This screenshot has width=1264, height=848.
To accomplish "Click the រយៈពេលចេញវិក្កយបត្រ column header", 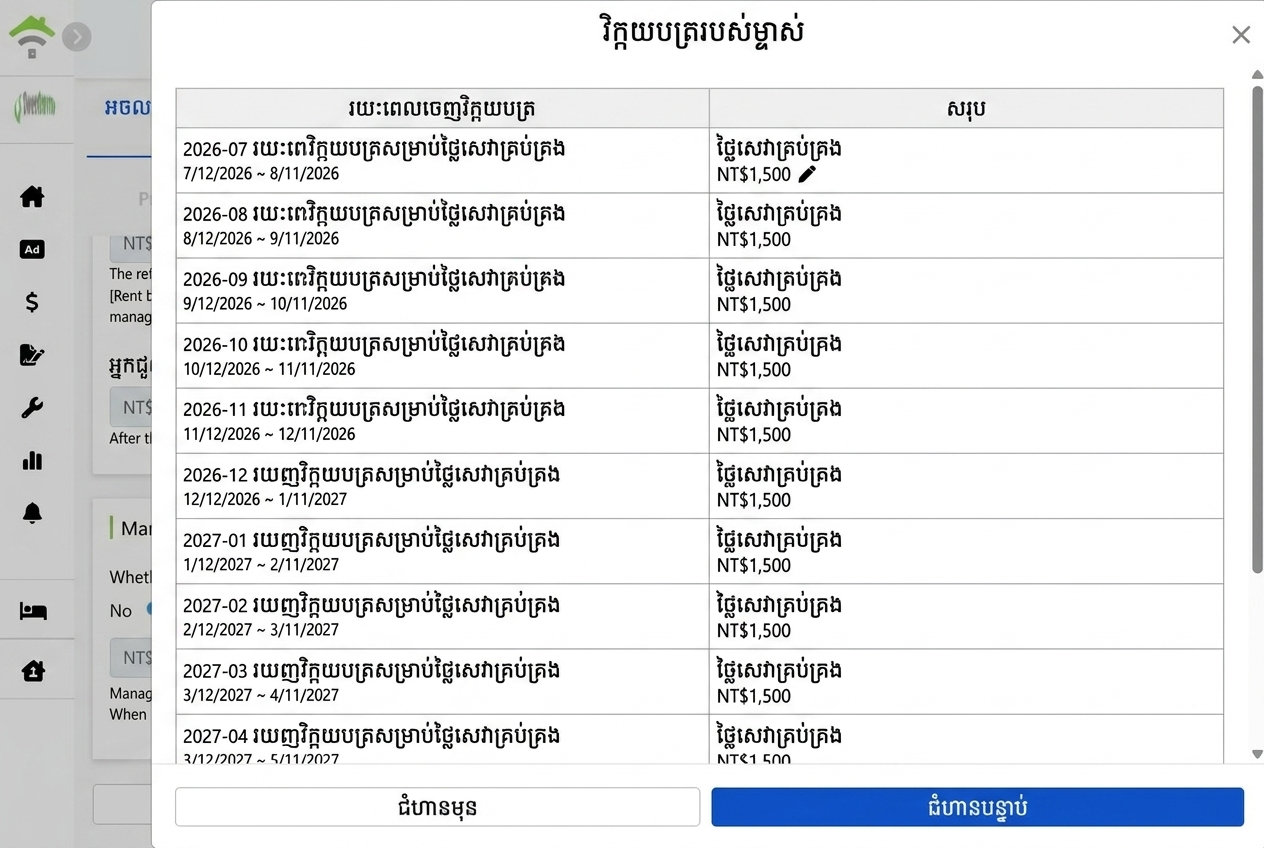I will 443,108.
